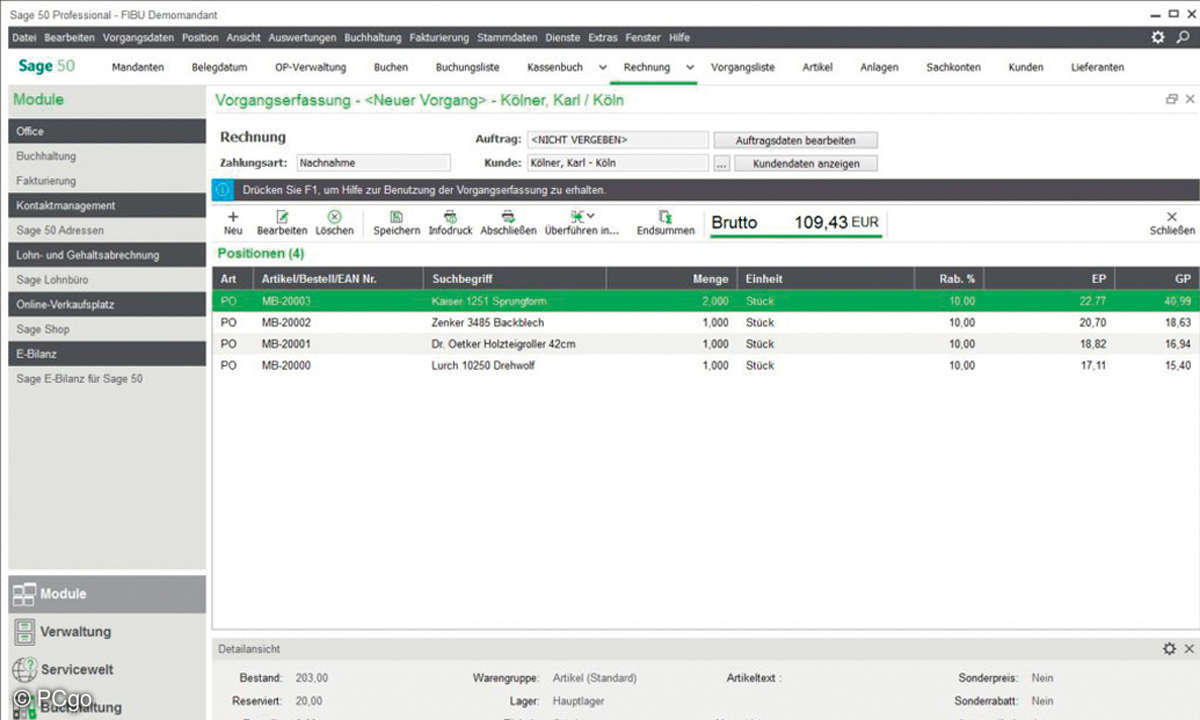Screen dimensions: 1200x720
Task: Switch to the OP-Verwaltung tab
Action: (x=310, y=67)
